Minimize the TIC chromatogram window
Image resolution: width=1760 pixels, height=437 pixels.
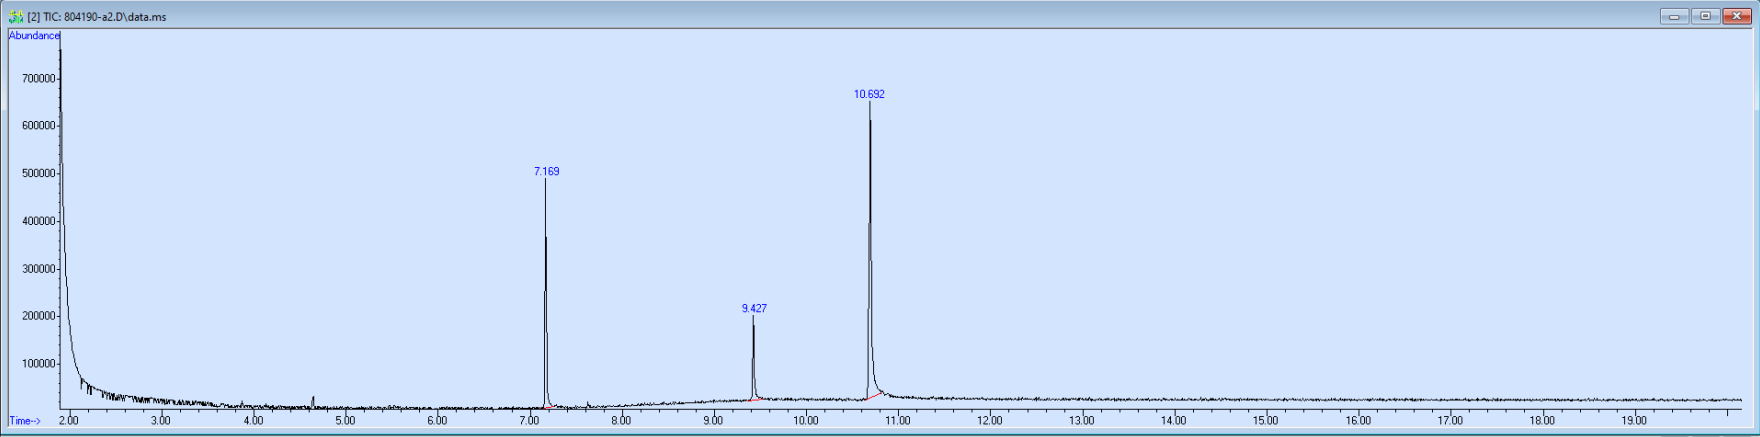[1673, 16]
